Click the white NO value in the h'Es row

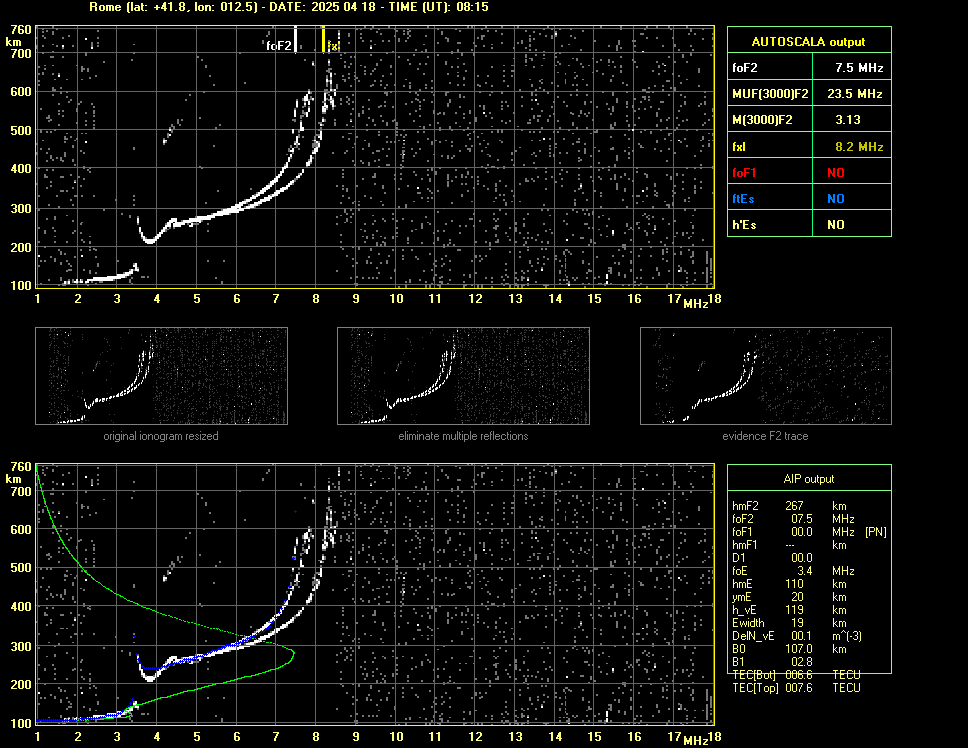point(836,225)
